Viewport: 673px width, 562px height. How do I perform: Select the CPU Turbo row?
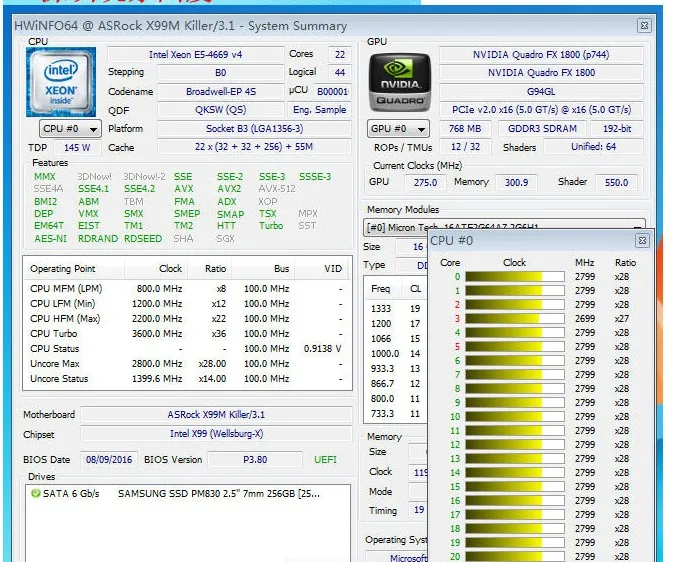[187, 334]
